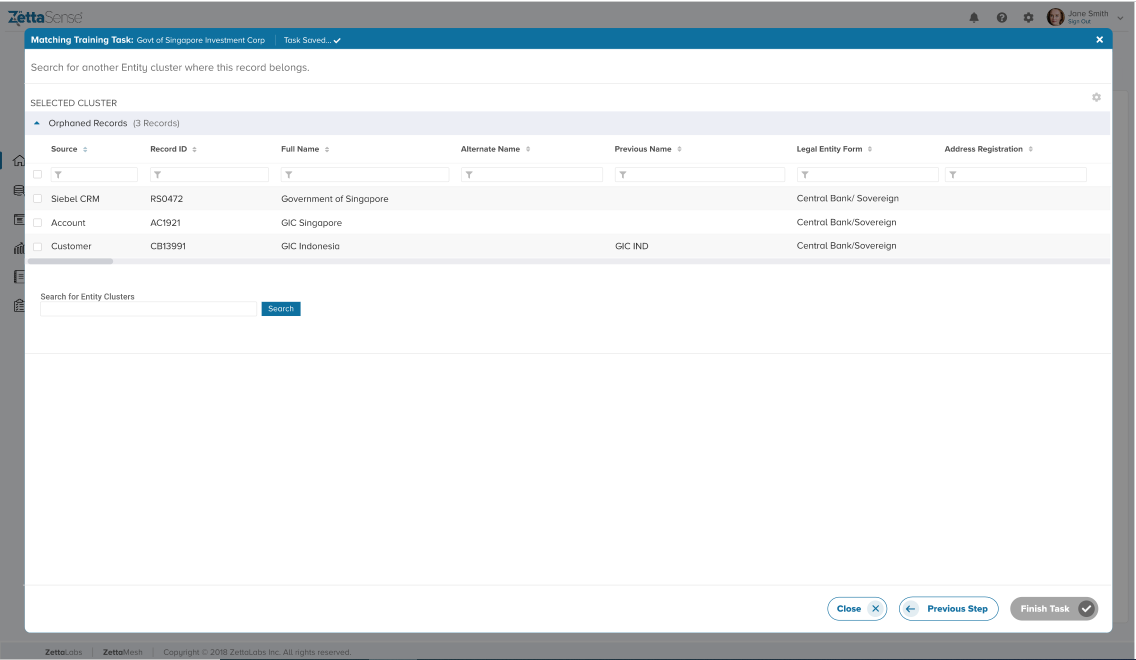Image resolution: width=1136 pixels, height=660 pixels.
Task: Sort by Legal Entity Form column
Action: point(870,149)
